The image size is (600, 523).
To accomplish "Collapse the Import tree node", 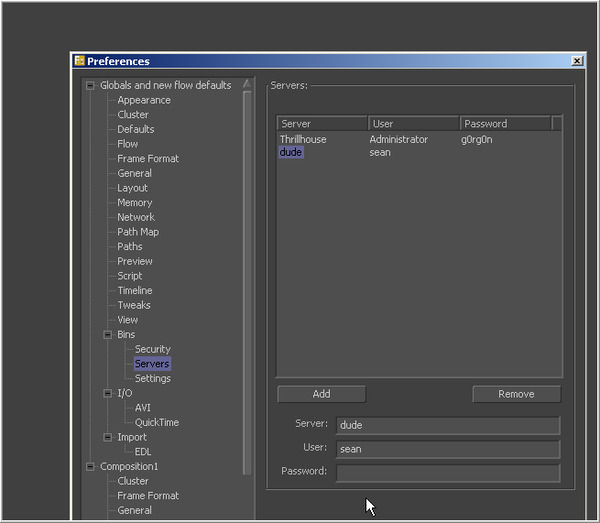I will pyautogui.click(x=108, y=437).
